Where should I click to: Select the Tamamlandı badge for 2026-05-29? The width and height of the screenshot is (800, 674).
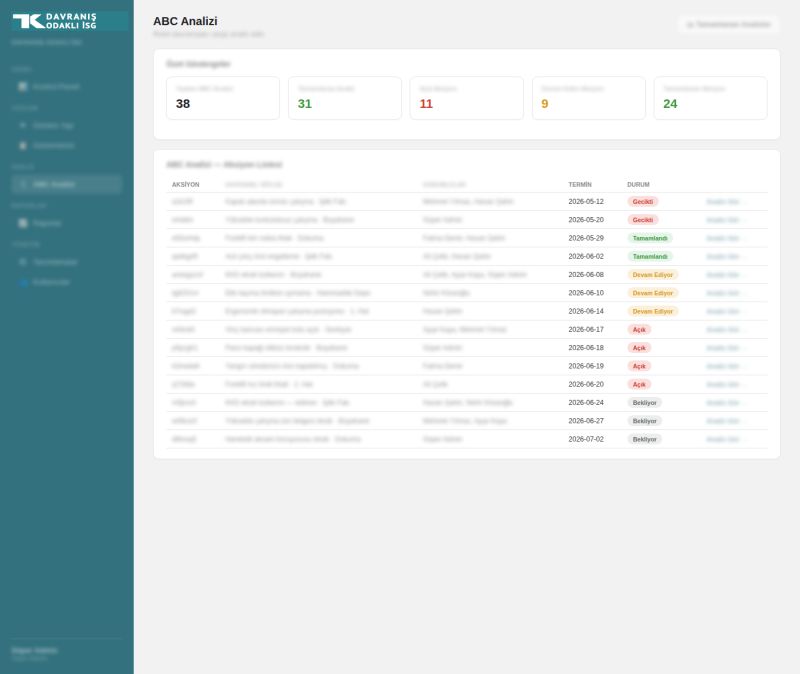[650, 238]
